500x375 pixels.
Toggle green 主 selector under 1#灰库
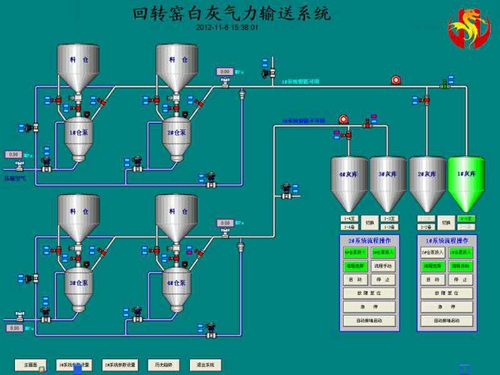[466, 219]
